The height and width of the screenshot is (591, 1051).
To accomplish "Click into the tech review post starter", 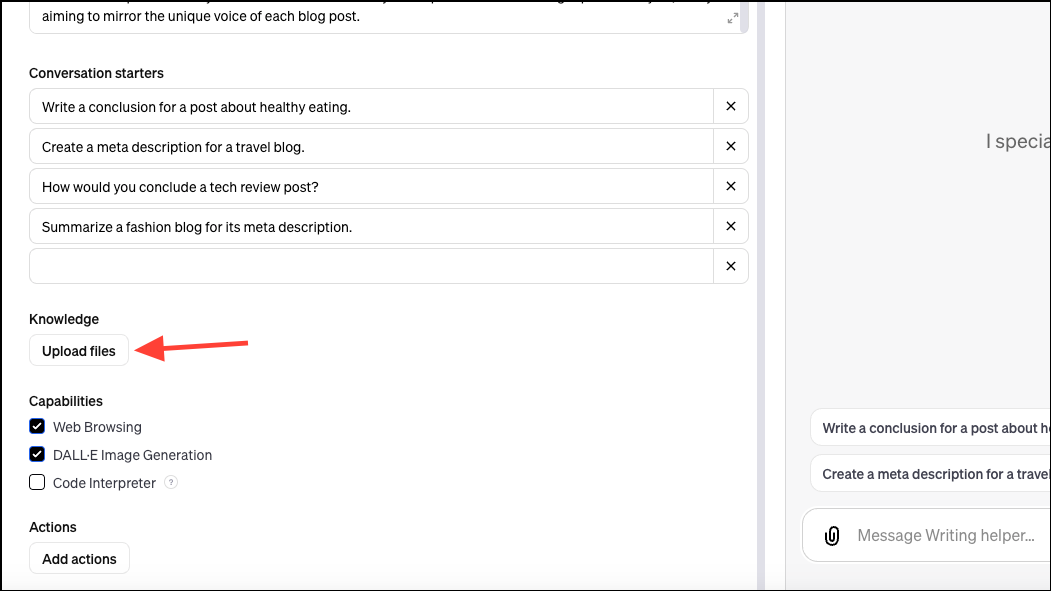I will click(x=371, y=186).
